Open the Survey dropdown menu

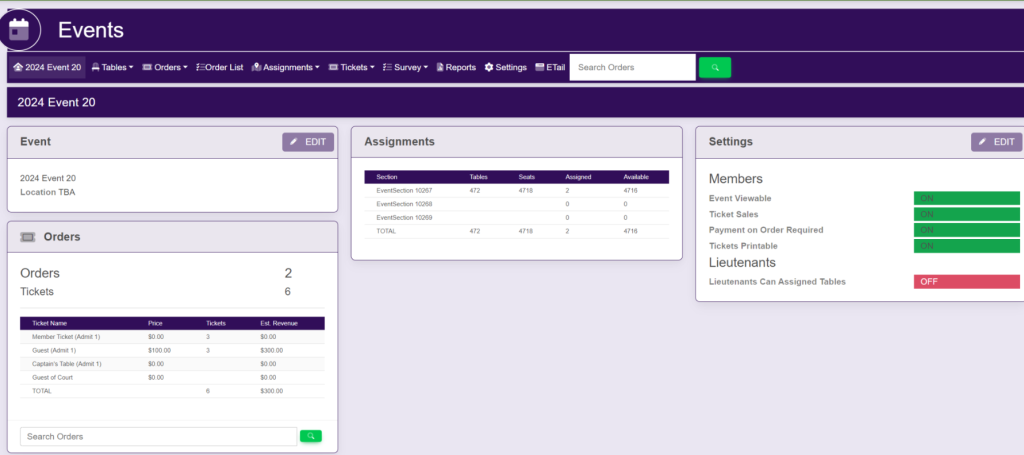[404, 68]
